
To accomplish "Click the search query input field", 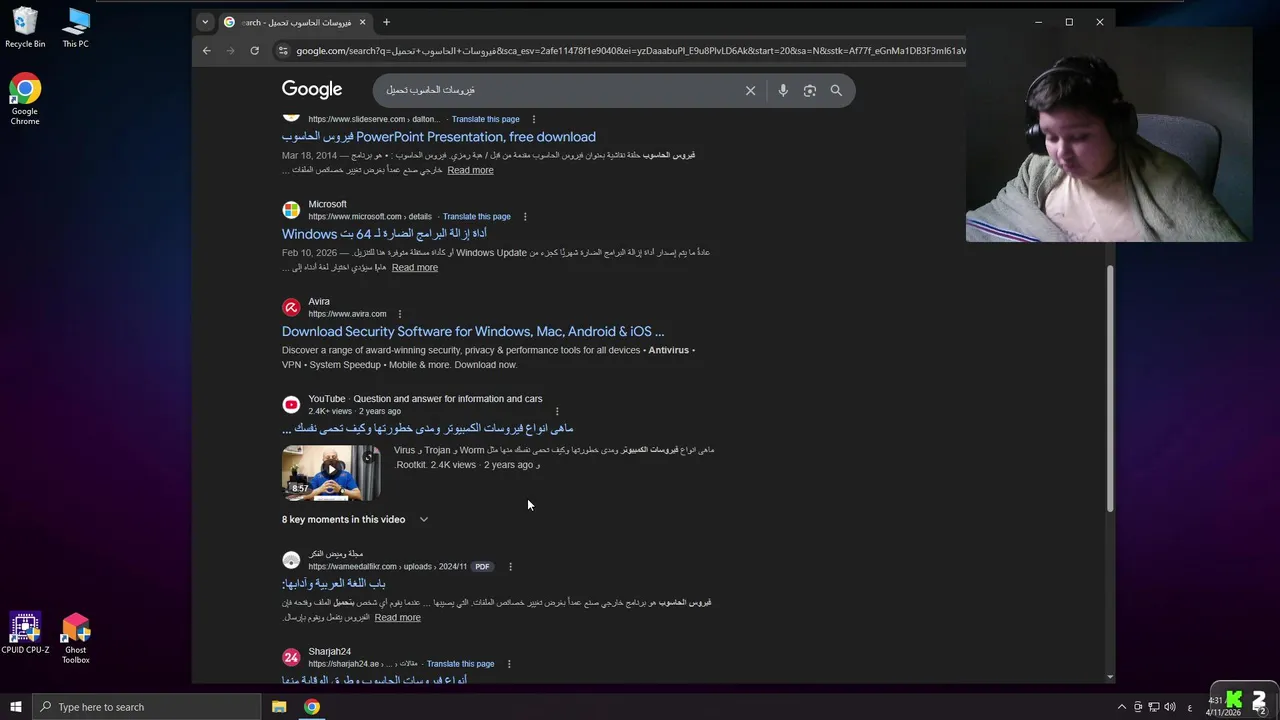I will coord(560,90).
